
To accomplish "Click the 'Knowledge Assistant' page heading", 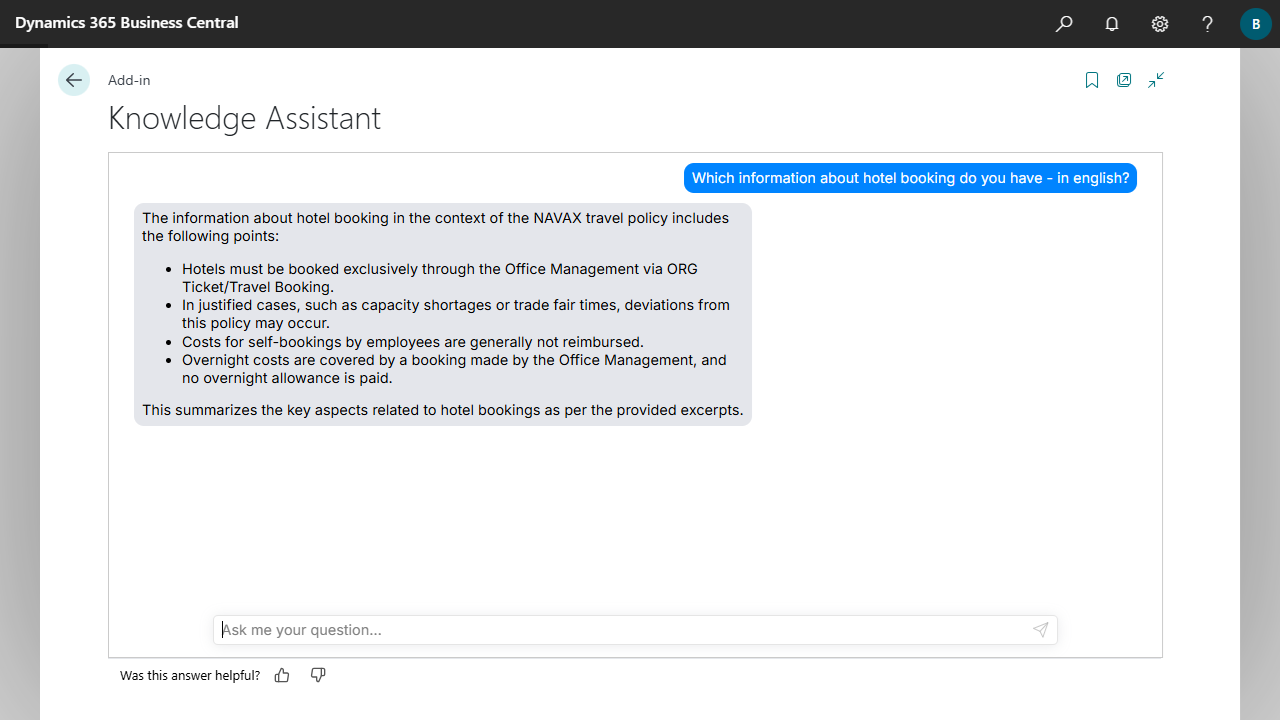I will click(245, 118).
